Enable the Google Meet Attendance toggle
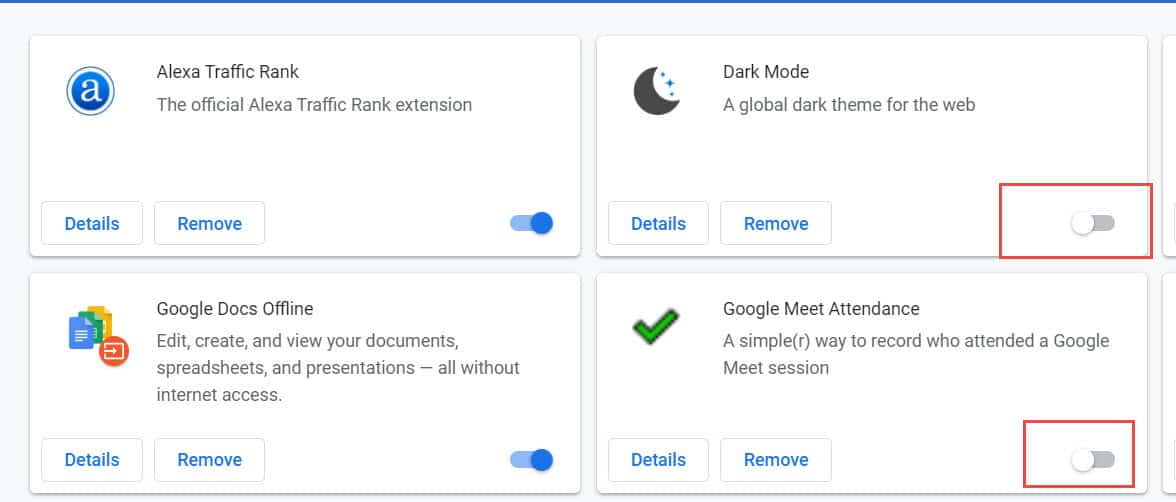The image size is (1176, 502). pos(1093,460)
